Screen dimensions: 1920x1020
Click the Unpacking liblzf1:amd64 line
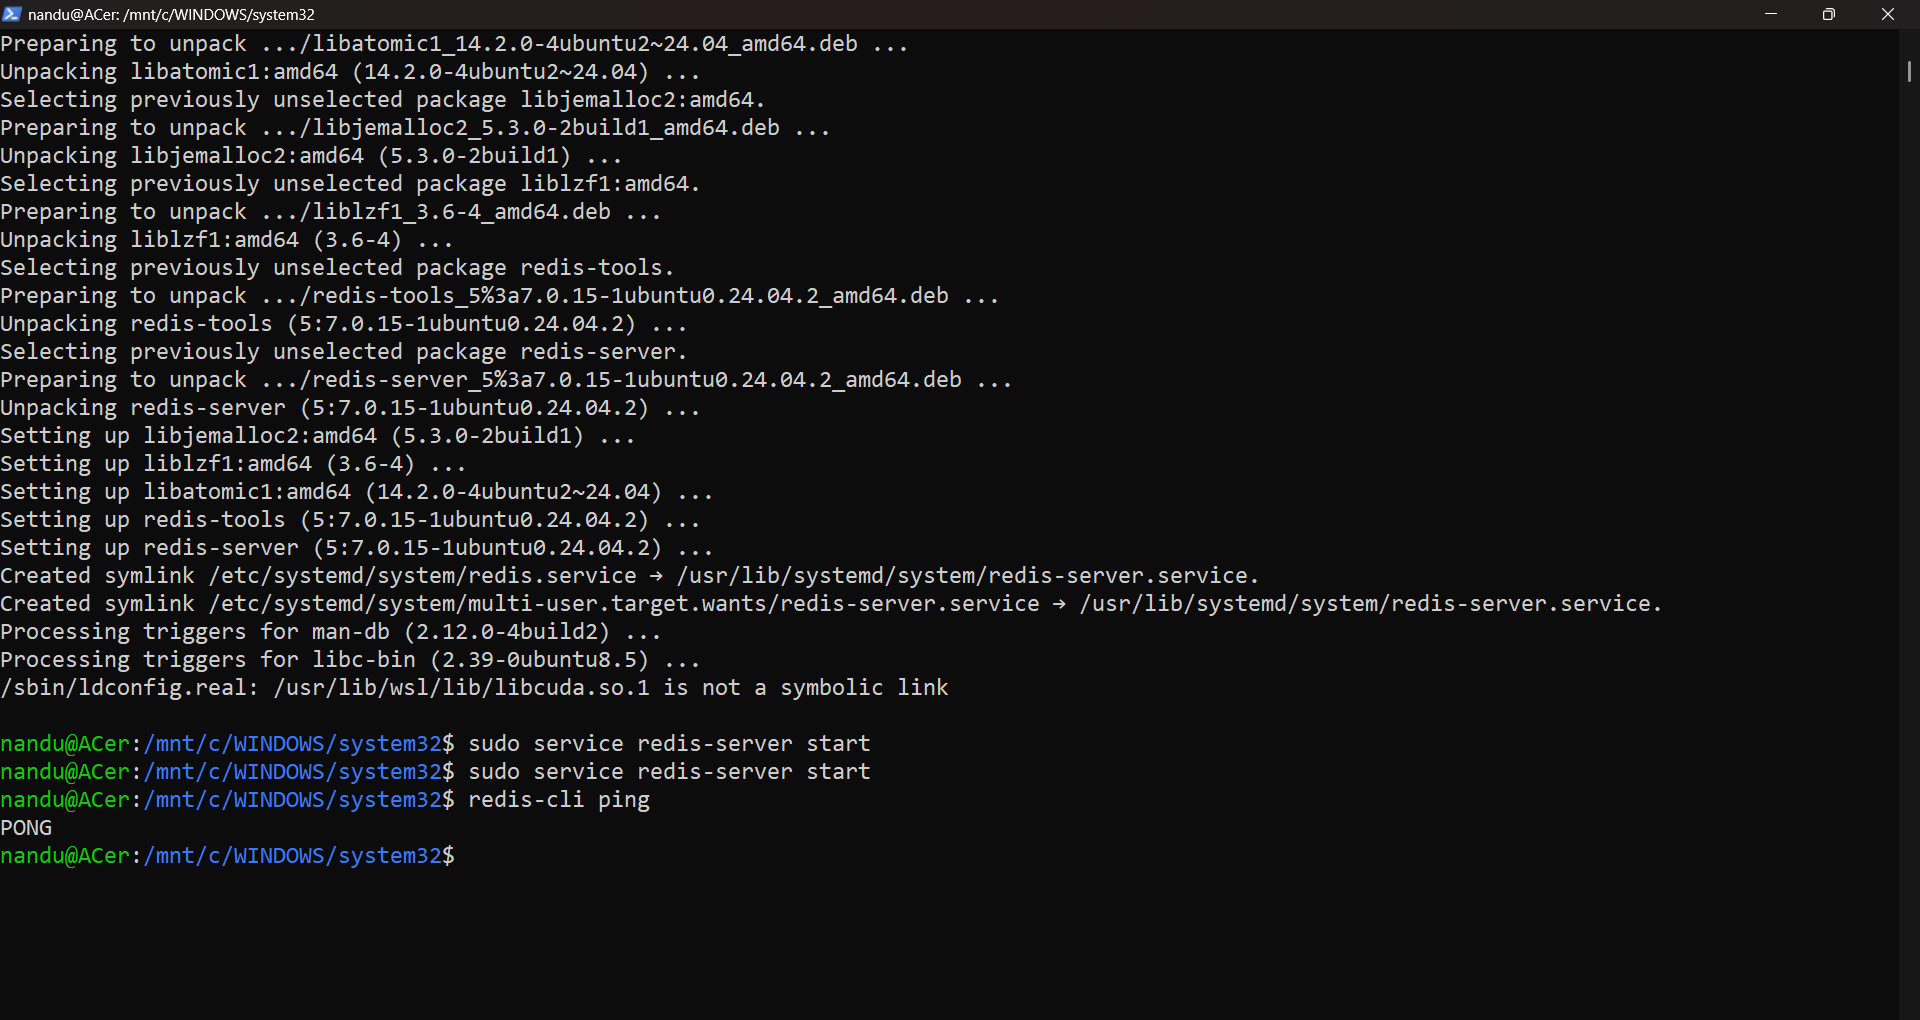(226, 240)
